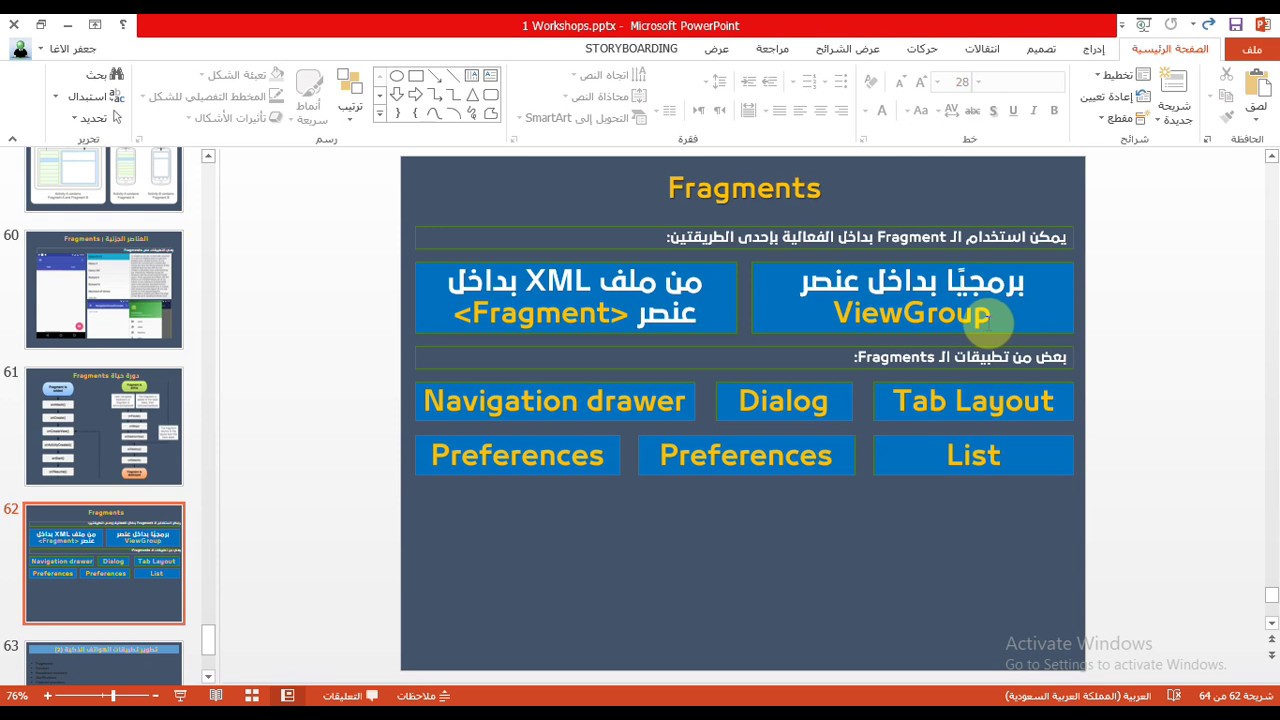Toggle Strikethrough formatting
The height and width of the screenshot is (720, 1280).
pos(970,111)
